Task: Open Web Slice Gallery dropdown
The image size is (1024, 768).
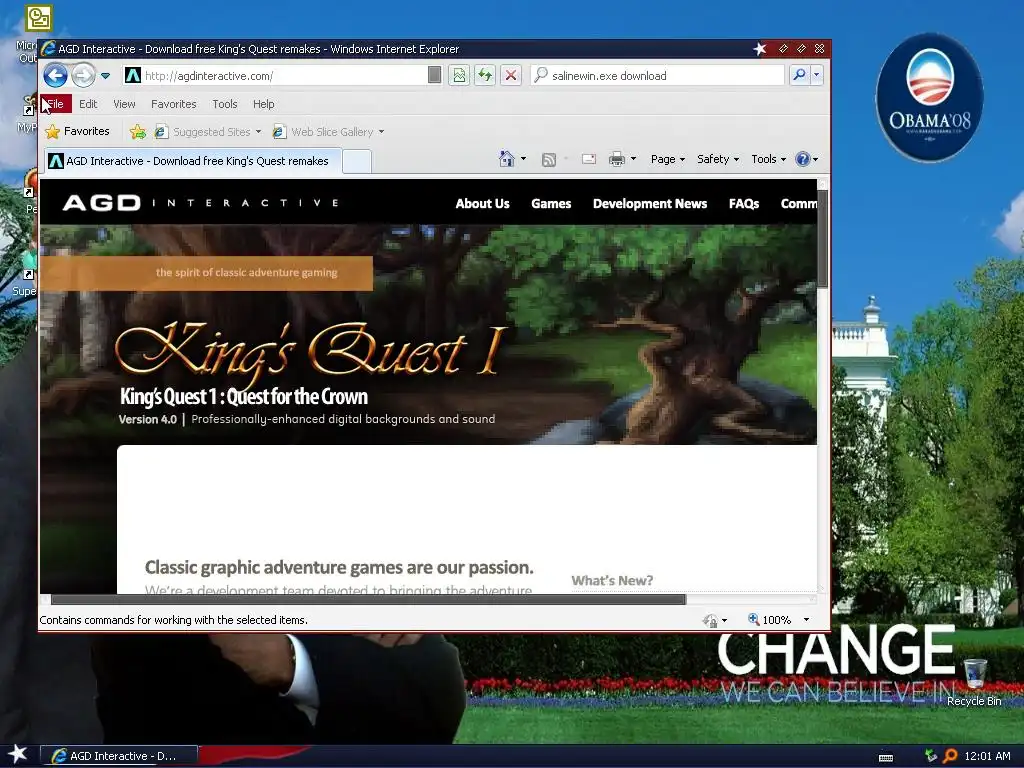Action: pos(328,132)
